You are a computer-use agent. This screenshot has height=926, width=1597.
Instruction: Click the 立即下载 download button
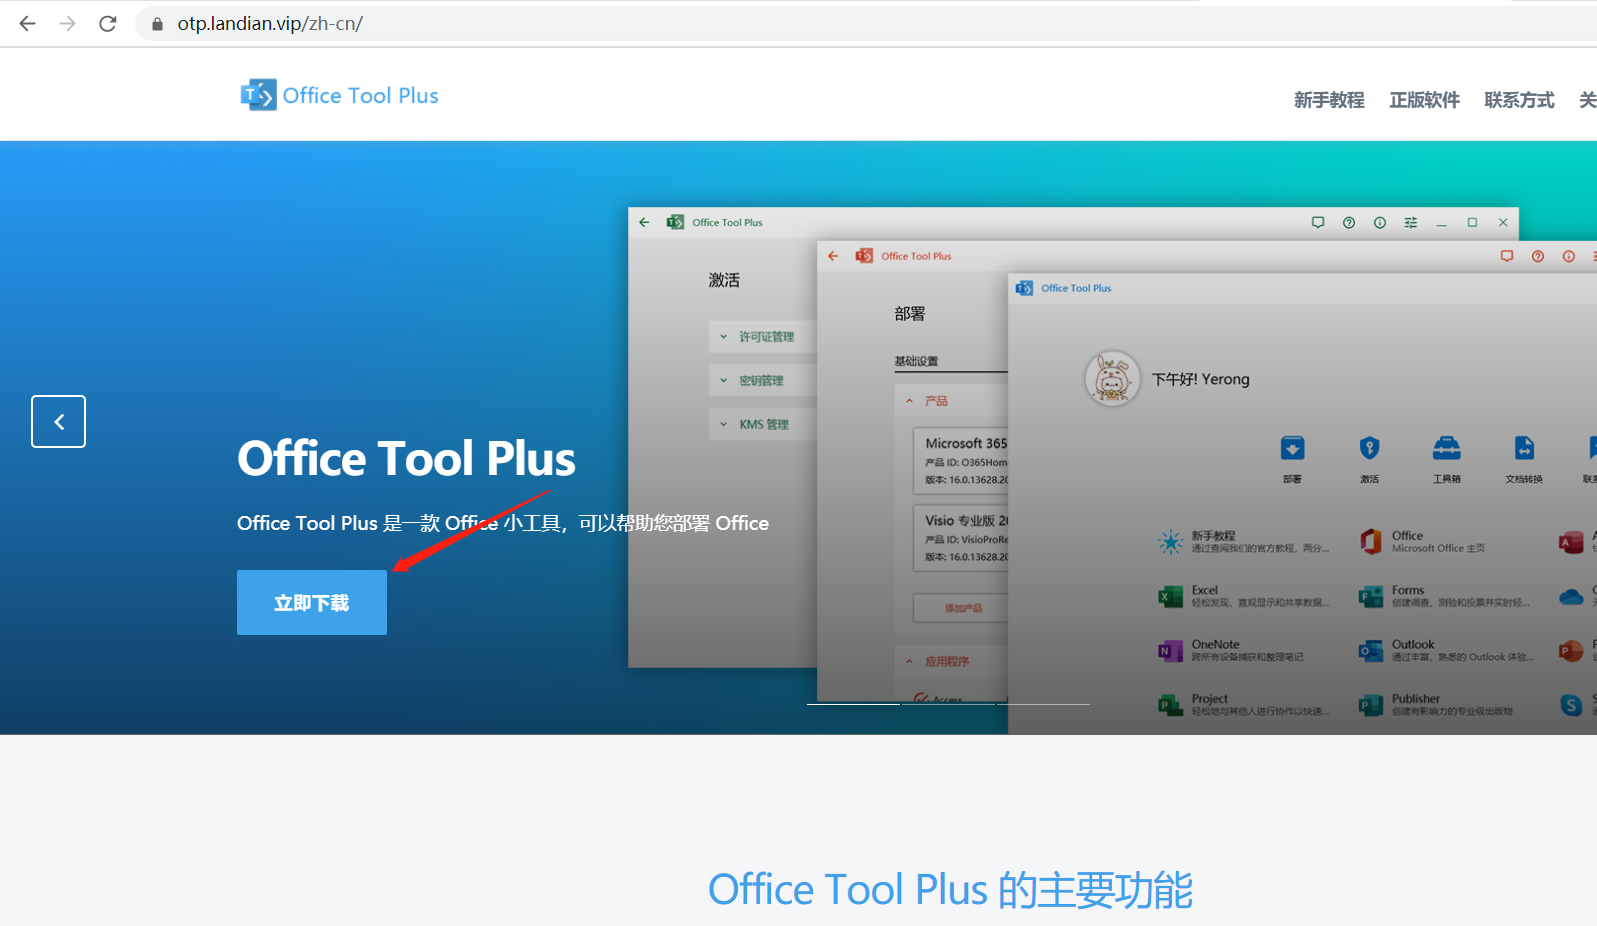tap(312, 603)
